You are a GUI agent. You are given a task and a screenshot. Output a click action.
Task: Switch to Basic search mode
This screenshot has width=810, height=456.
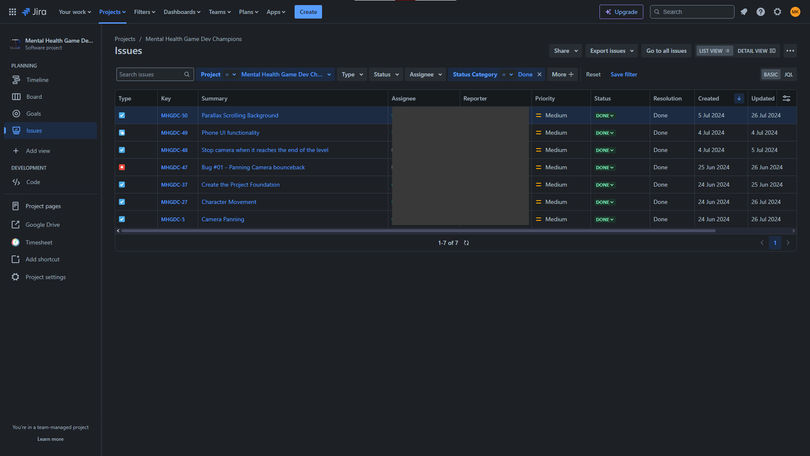tap(770, 74)
